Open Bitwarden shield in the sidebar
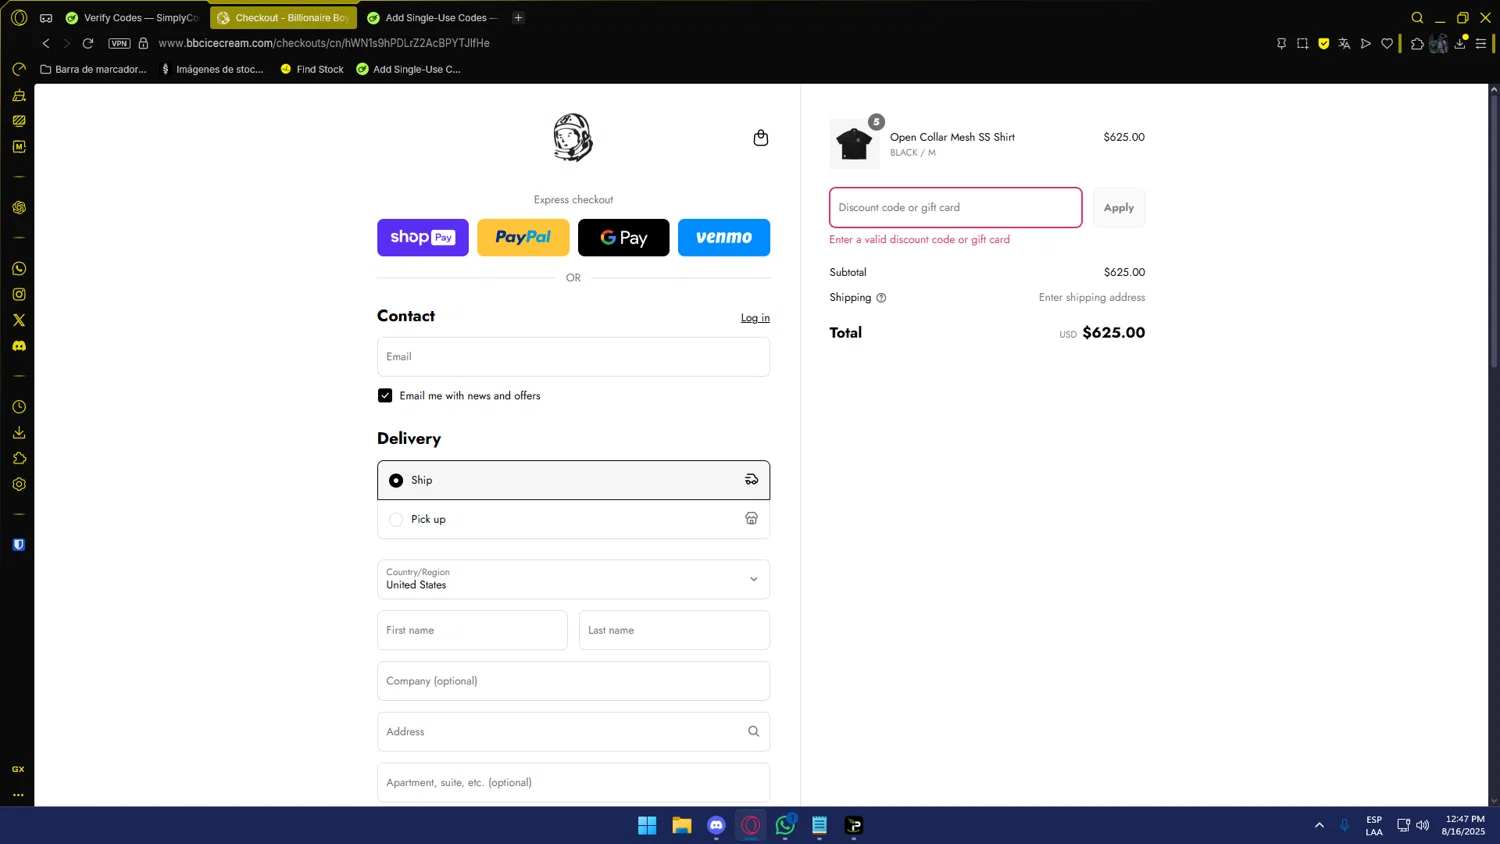The image size is (1500, 844). click(19, 545)
